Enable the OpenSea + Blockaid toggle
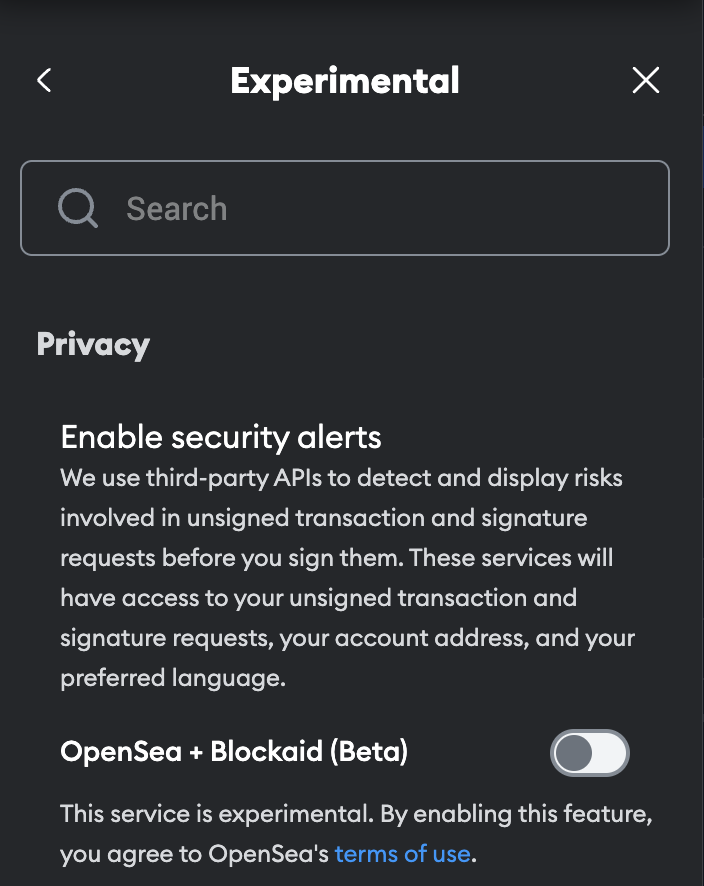 [x=590, y=753]
